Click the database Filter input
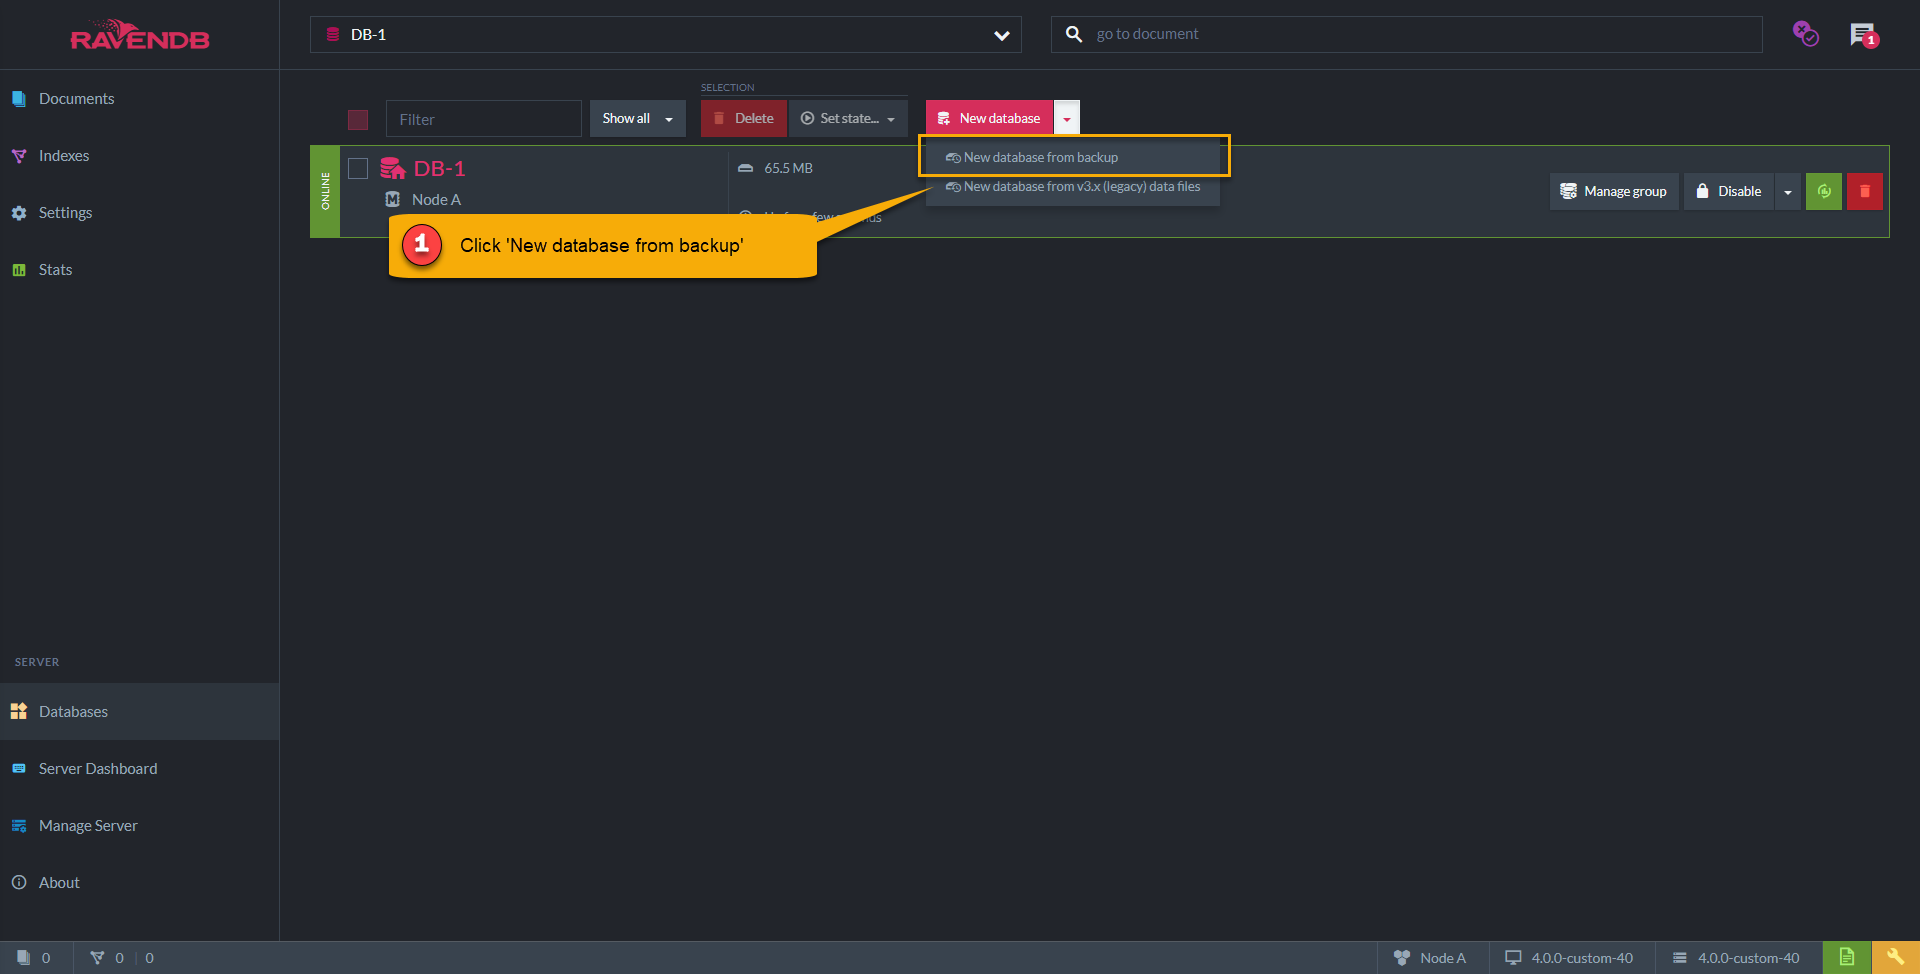The image size is (1920, 974). (x=484, y=119)
